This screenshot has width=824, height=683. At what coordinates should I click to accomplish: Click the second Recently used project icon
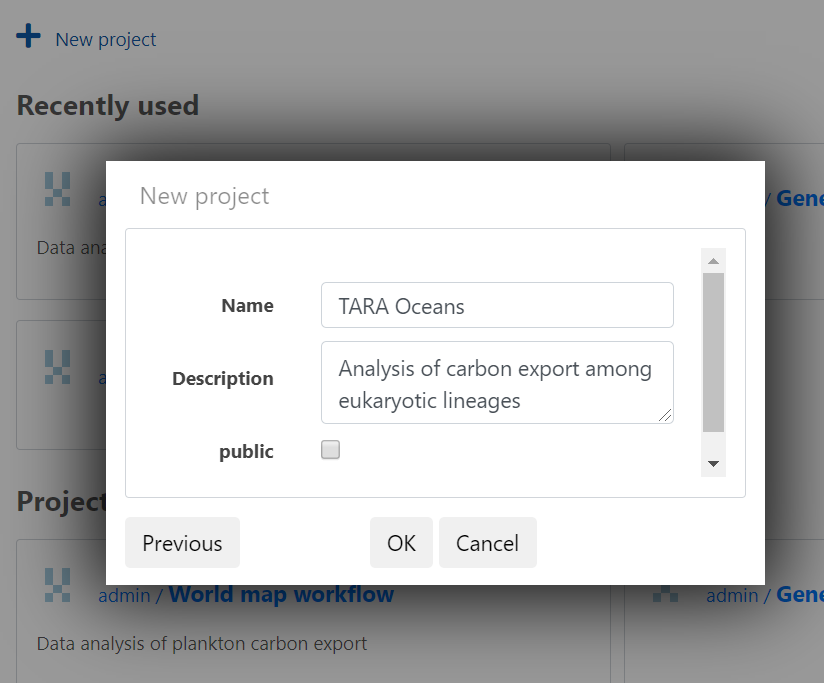pos(58,367)
